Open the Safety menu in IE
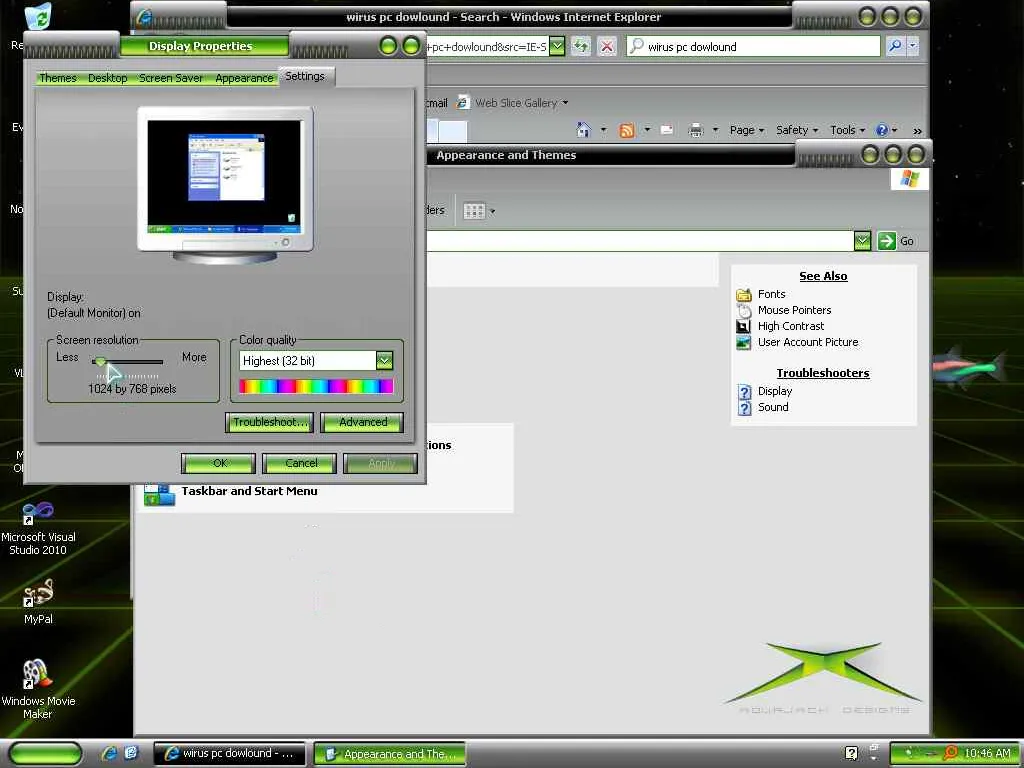 (x=797, y=130)
